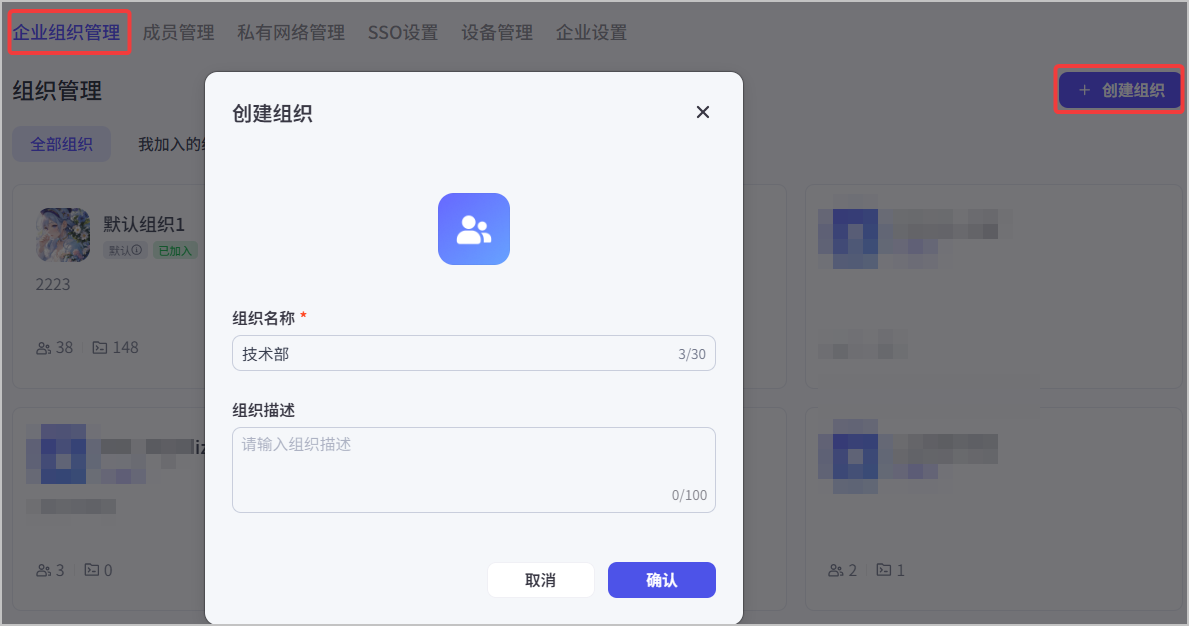Click the project icon beside count 148
1189x626 pixels.
pos(100,348)
